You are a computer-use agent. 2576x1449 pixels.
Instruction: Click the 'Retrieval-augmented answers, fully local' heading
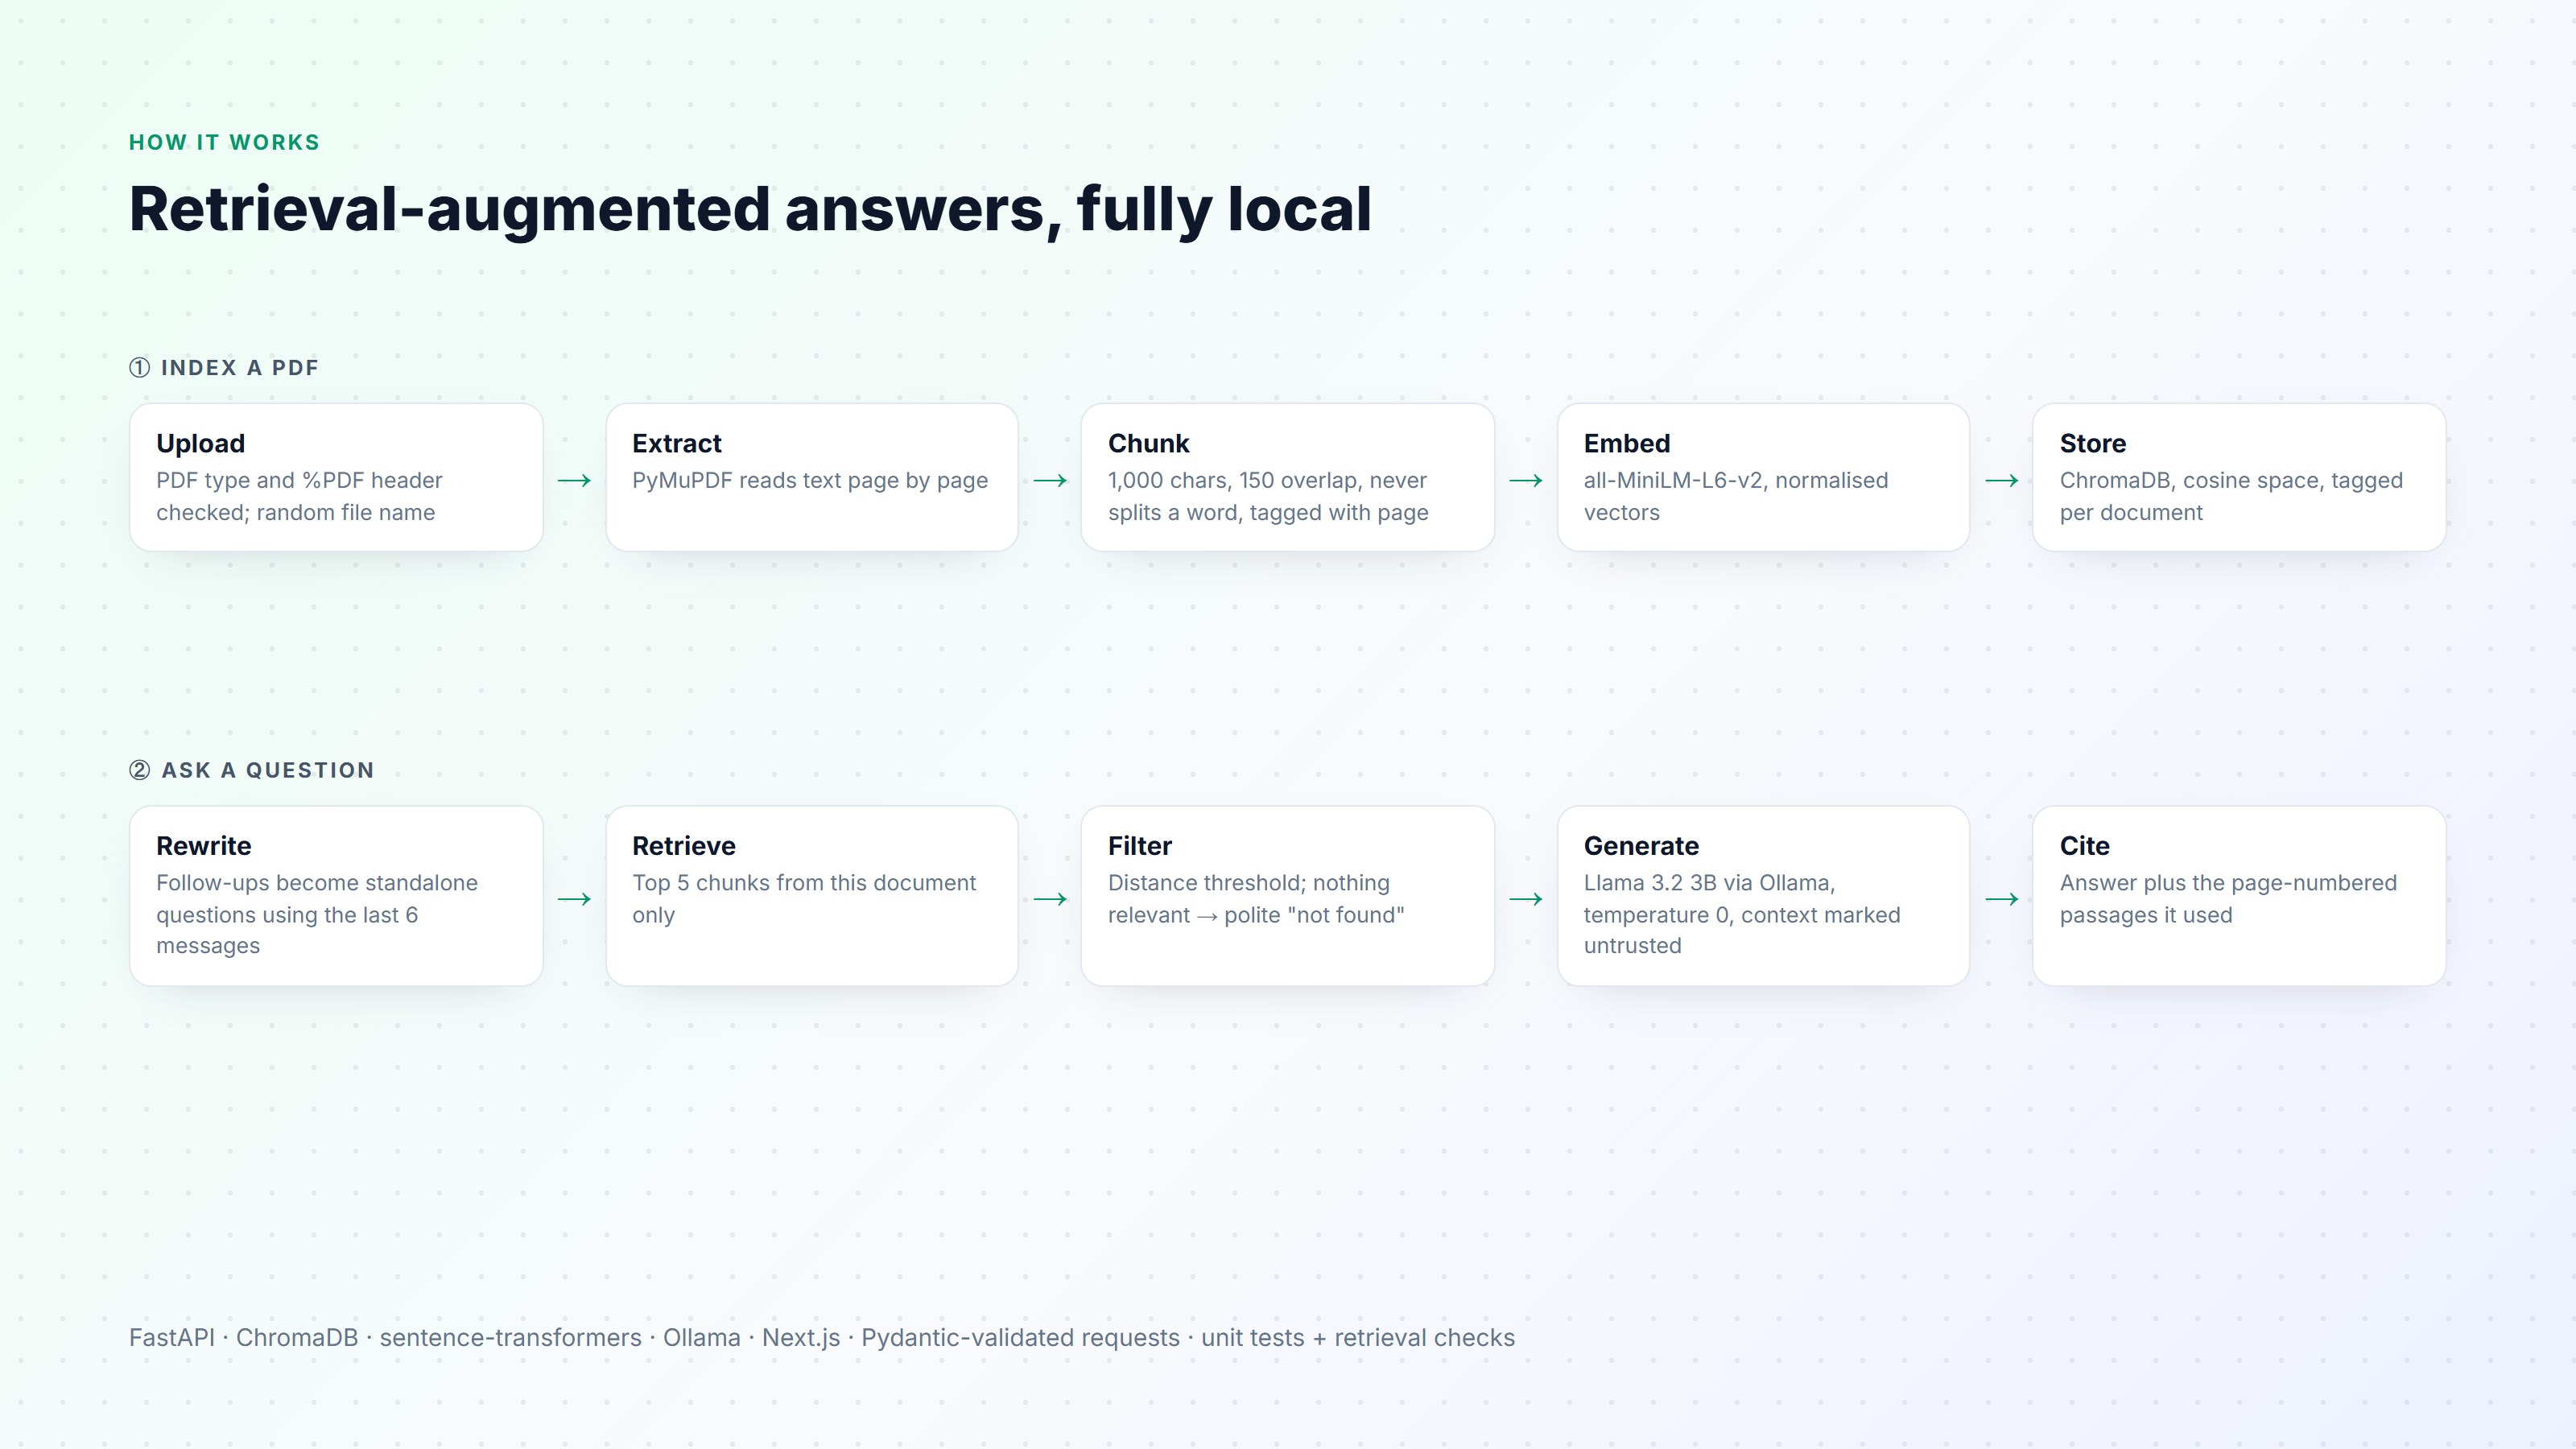click(x=750, y=210)
